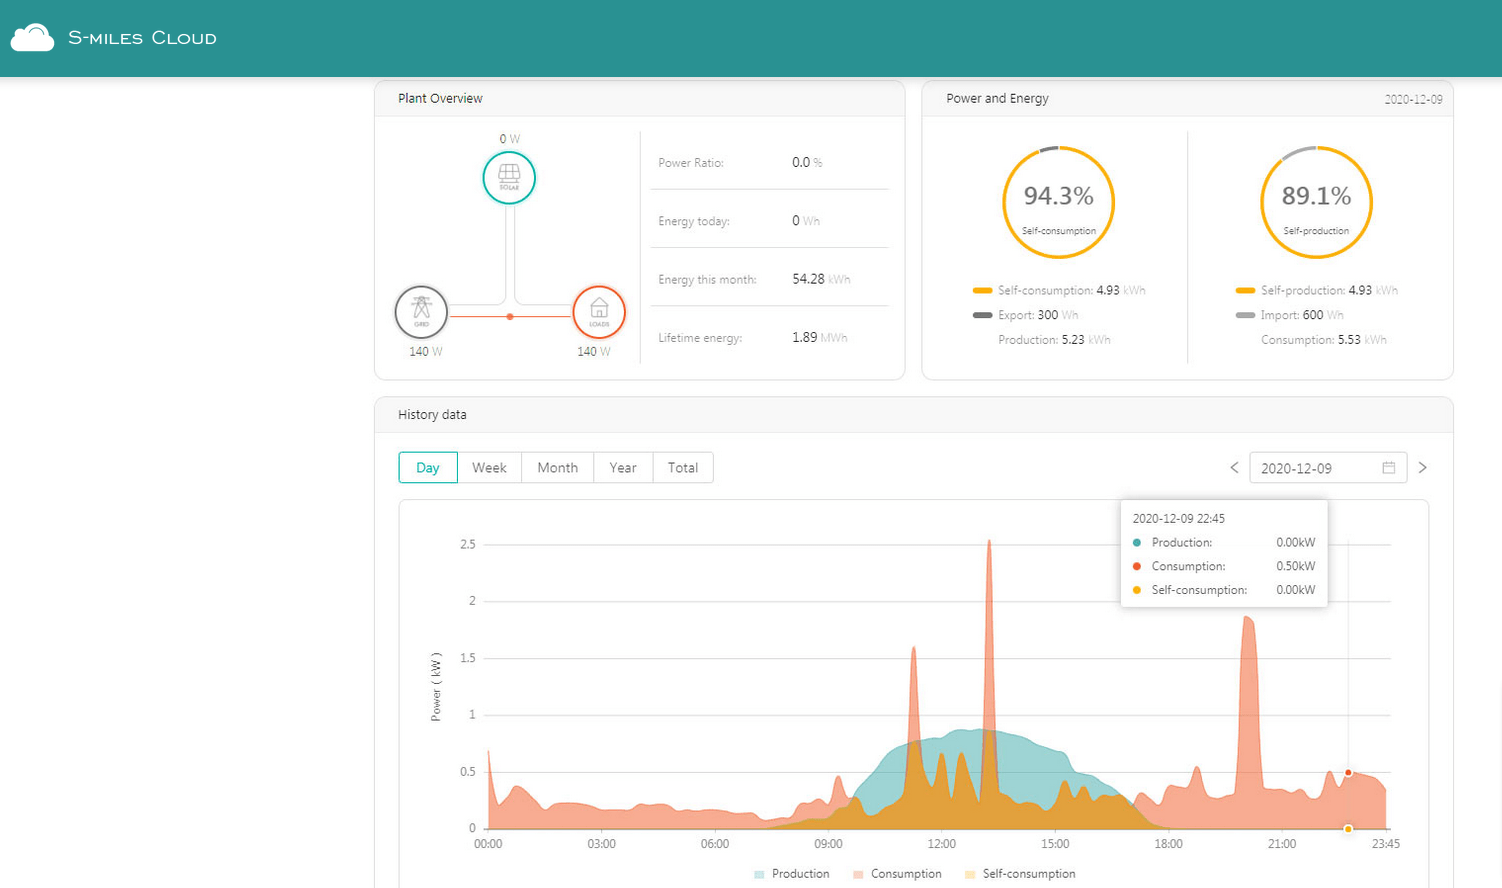Click the S-miles Cloud title text
Screen dimensions: 1502x888
pos(142,38)
